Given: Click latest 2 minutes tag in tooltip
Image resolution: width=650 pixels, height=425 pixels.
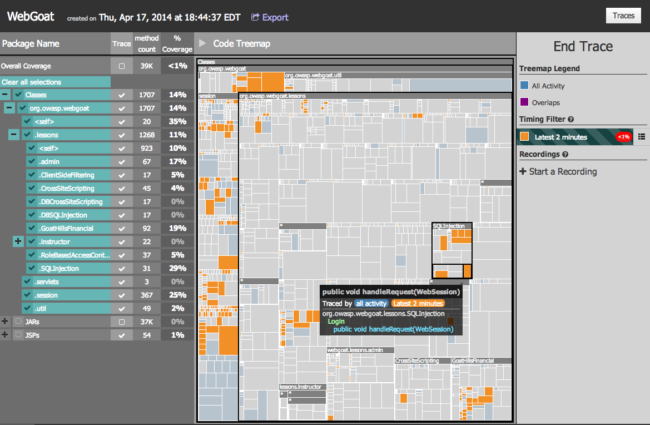Looking at the screenshot, I should tap(417, 304).
